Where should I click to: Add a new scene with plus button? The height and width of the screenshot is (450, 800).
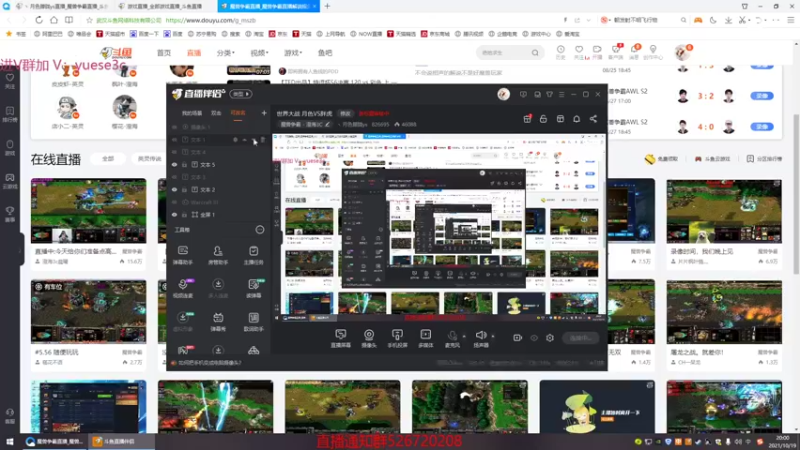point(264,113)
